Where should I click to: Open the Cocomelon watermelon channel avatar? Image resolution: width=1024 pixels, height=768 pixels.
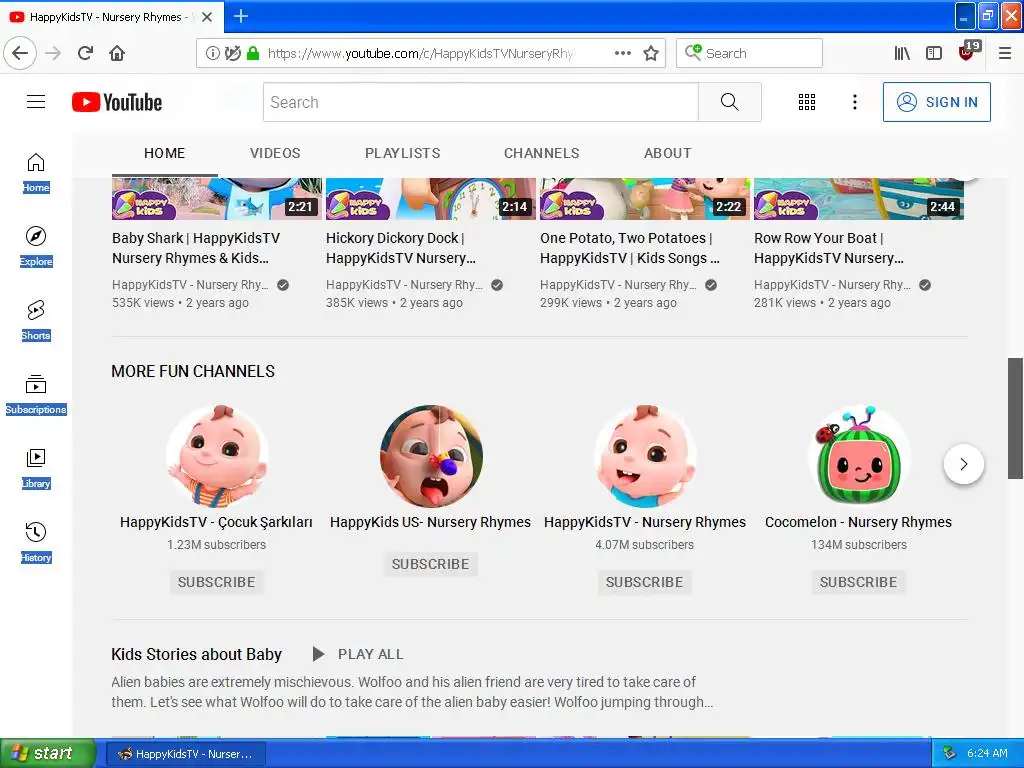[858, 456]
